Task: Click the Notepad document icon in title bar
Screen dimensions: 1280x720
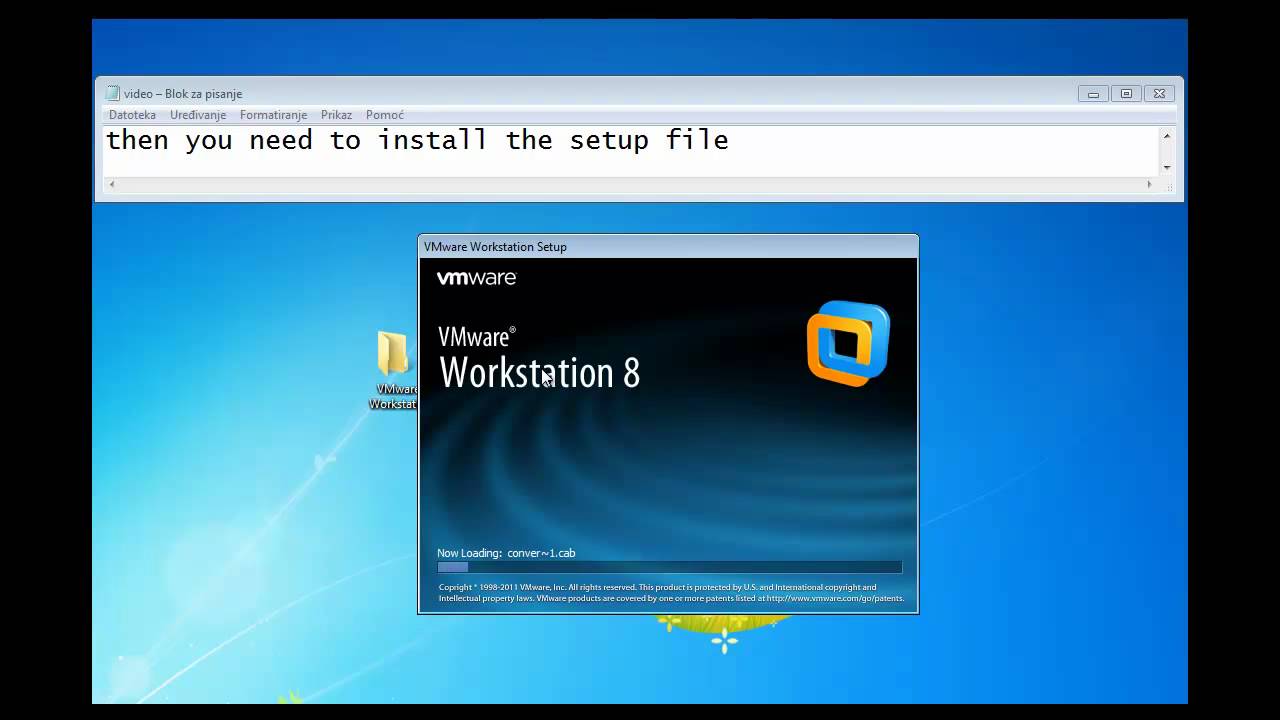Action: (x=113, y=93)
